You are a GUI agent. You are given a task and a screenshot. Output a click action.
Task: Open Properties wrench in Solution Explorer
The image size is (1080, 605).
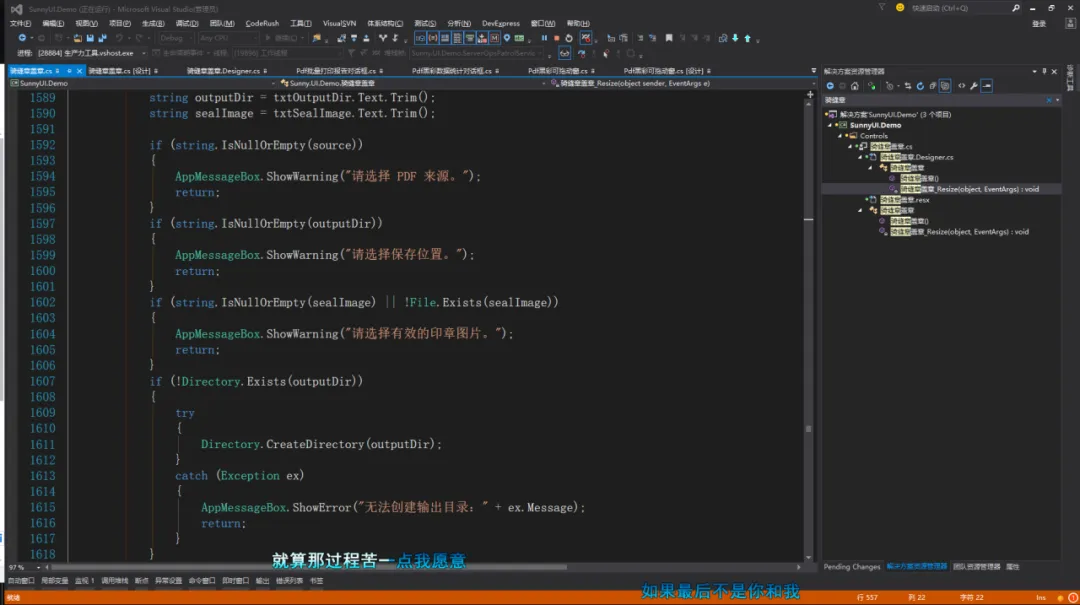974,86
